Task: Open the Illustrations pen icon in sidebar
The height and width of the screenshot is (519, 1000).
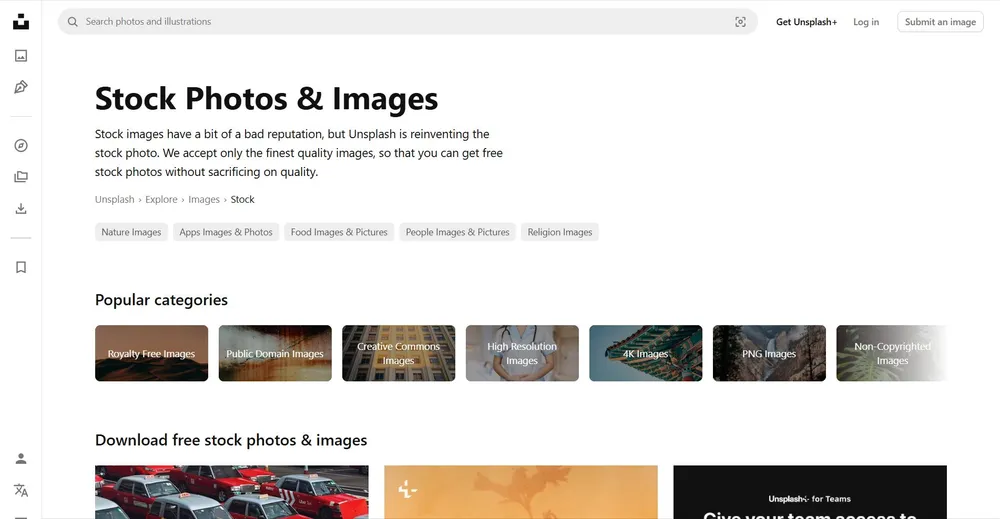Action: (21, 87)
